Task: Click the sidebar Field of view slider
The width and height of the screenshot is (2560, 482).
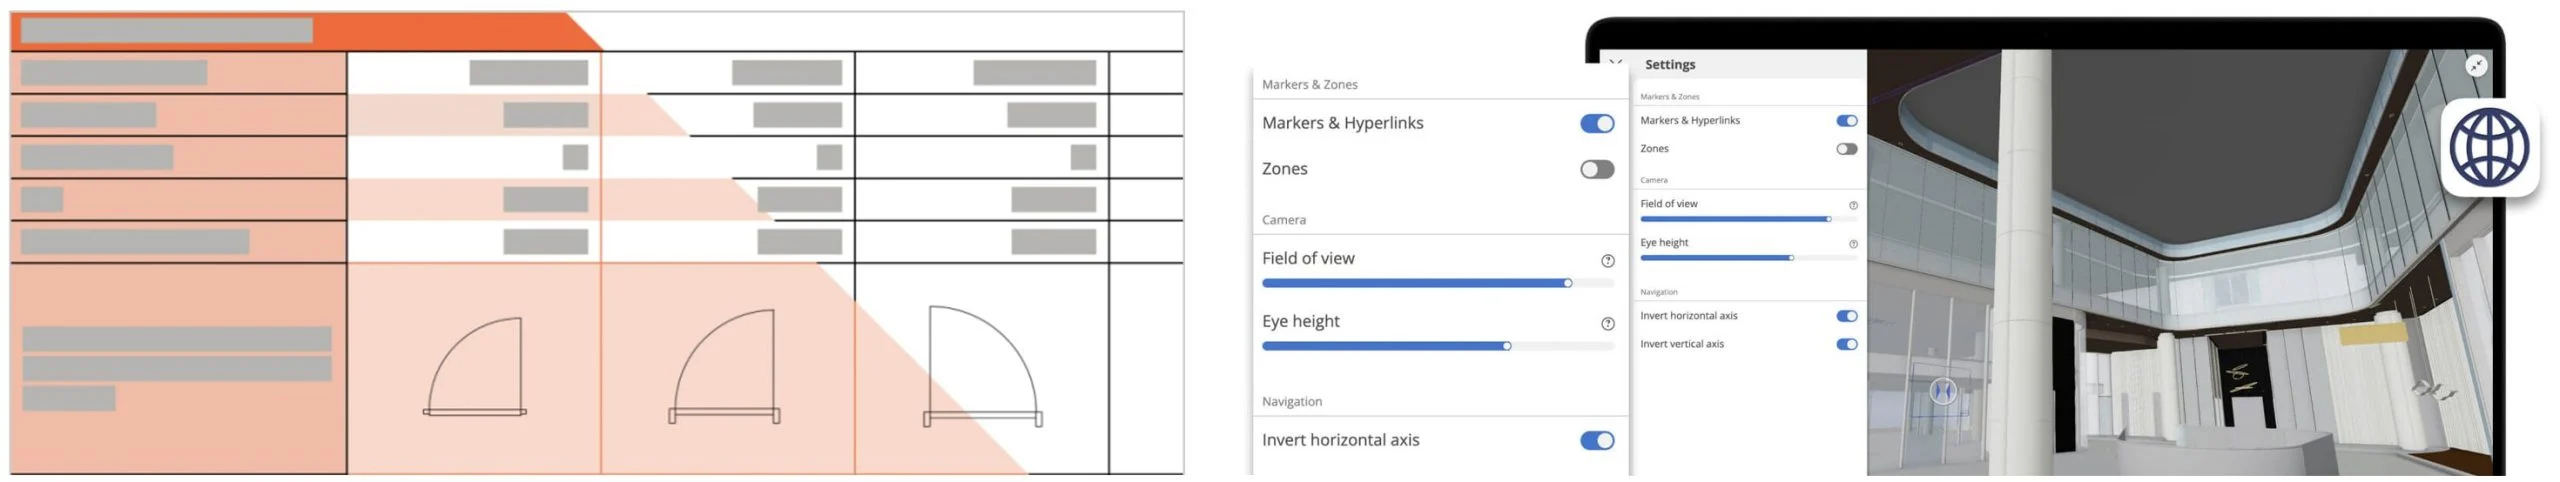Action: 1749,219
